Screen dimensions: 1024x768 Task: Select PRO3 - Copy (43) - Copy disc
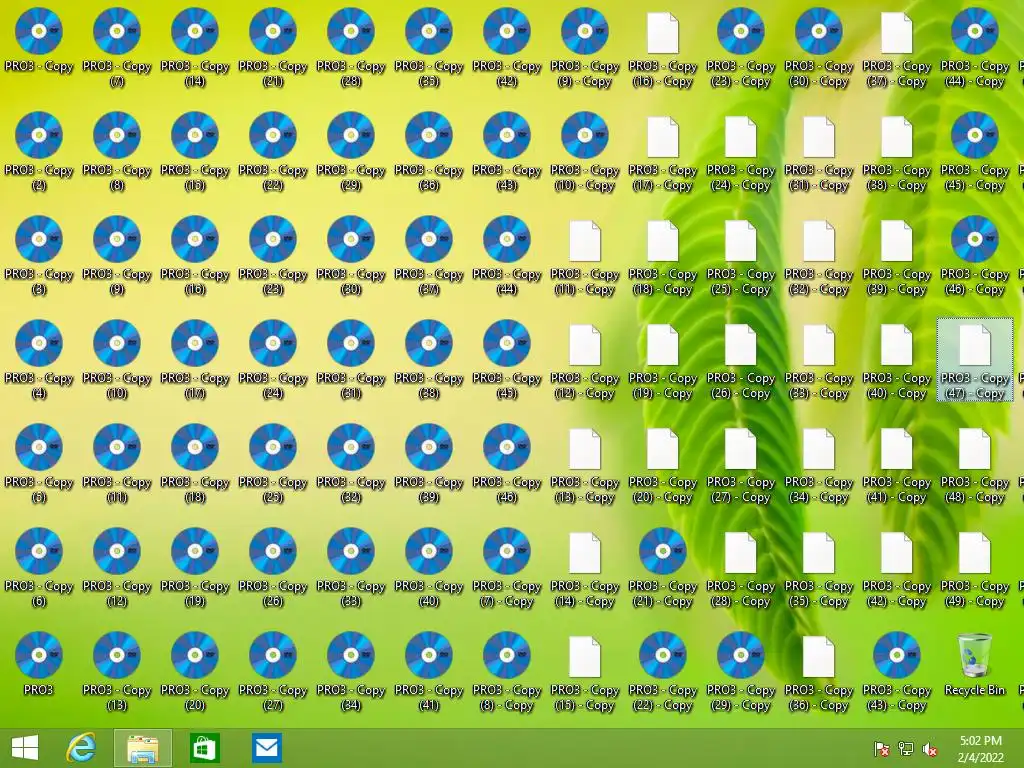coord(897,655)
